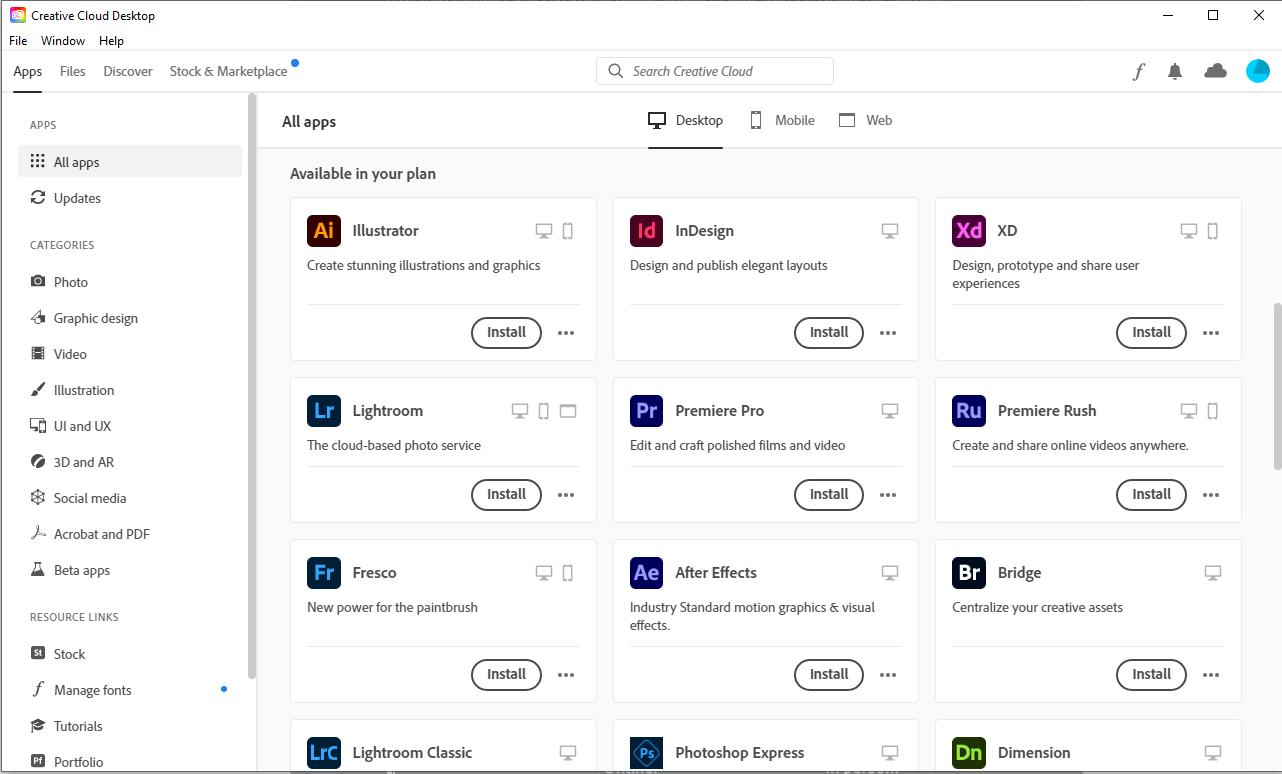Image resolution: width=1282 pixels, height=774 pixels.
Task: Open the options menu for XD
Action: pos(1211,332)
